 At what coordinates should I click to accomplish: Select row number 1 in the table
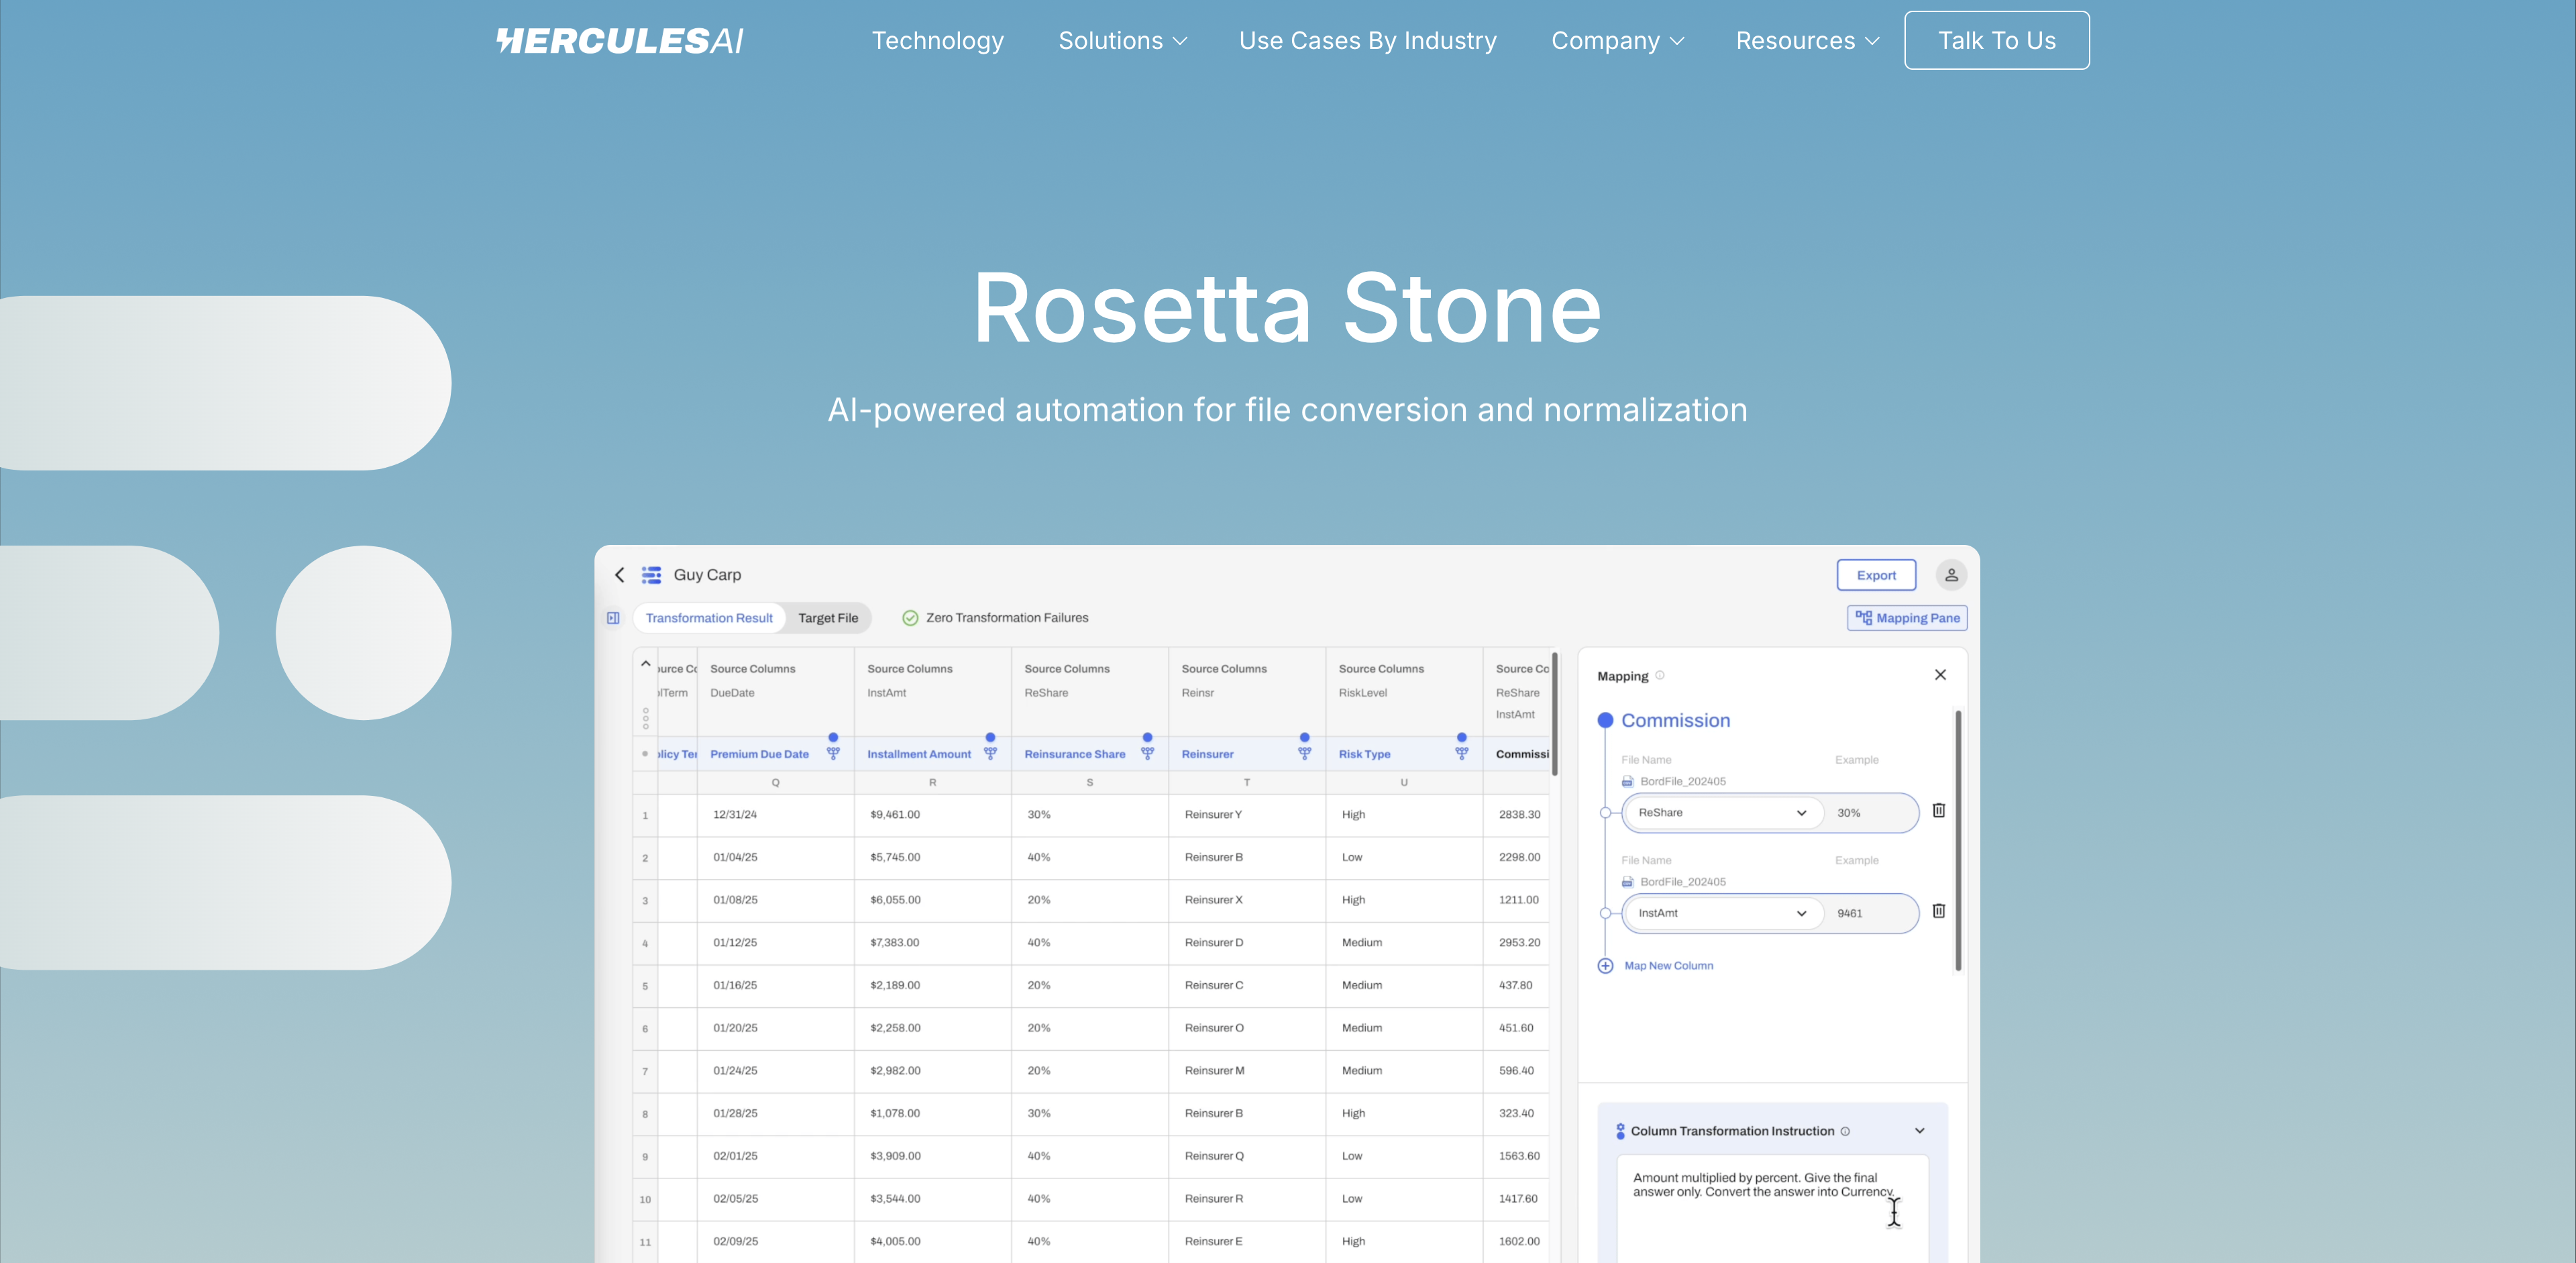645,815
